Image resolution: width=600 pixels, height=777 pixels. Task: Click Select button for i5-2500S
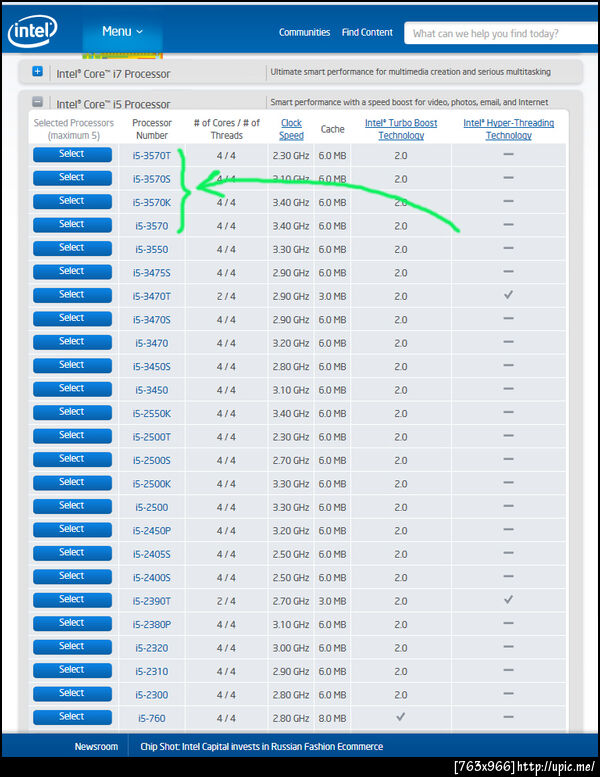pyautogui.click(x=72, y=459)
